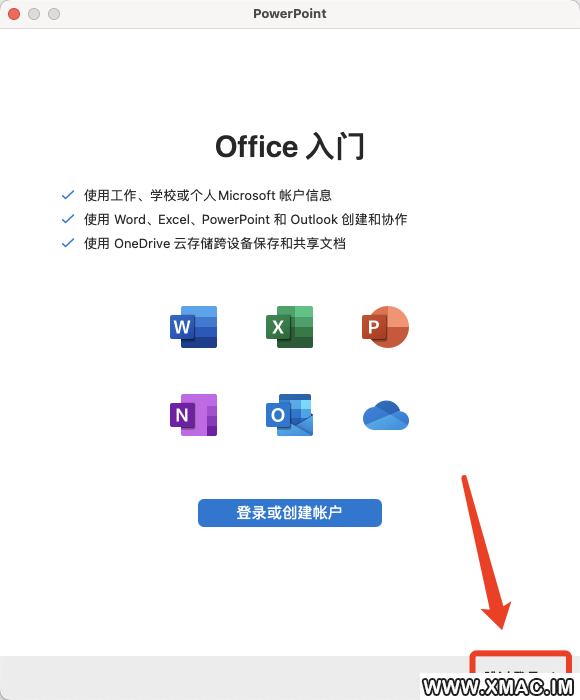This screenshot has width=580, height=700.
Task: Click the Word app icon
Action: coord(193,327)
